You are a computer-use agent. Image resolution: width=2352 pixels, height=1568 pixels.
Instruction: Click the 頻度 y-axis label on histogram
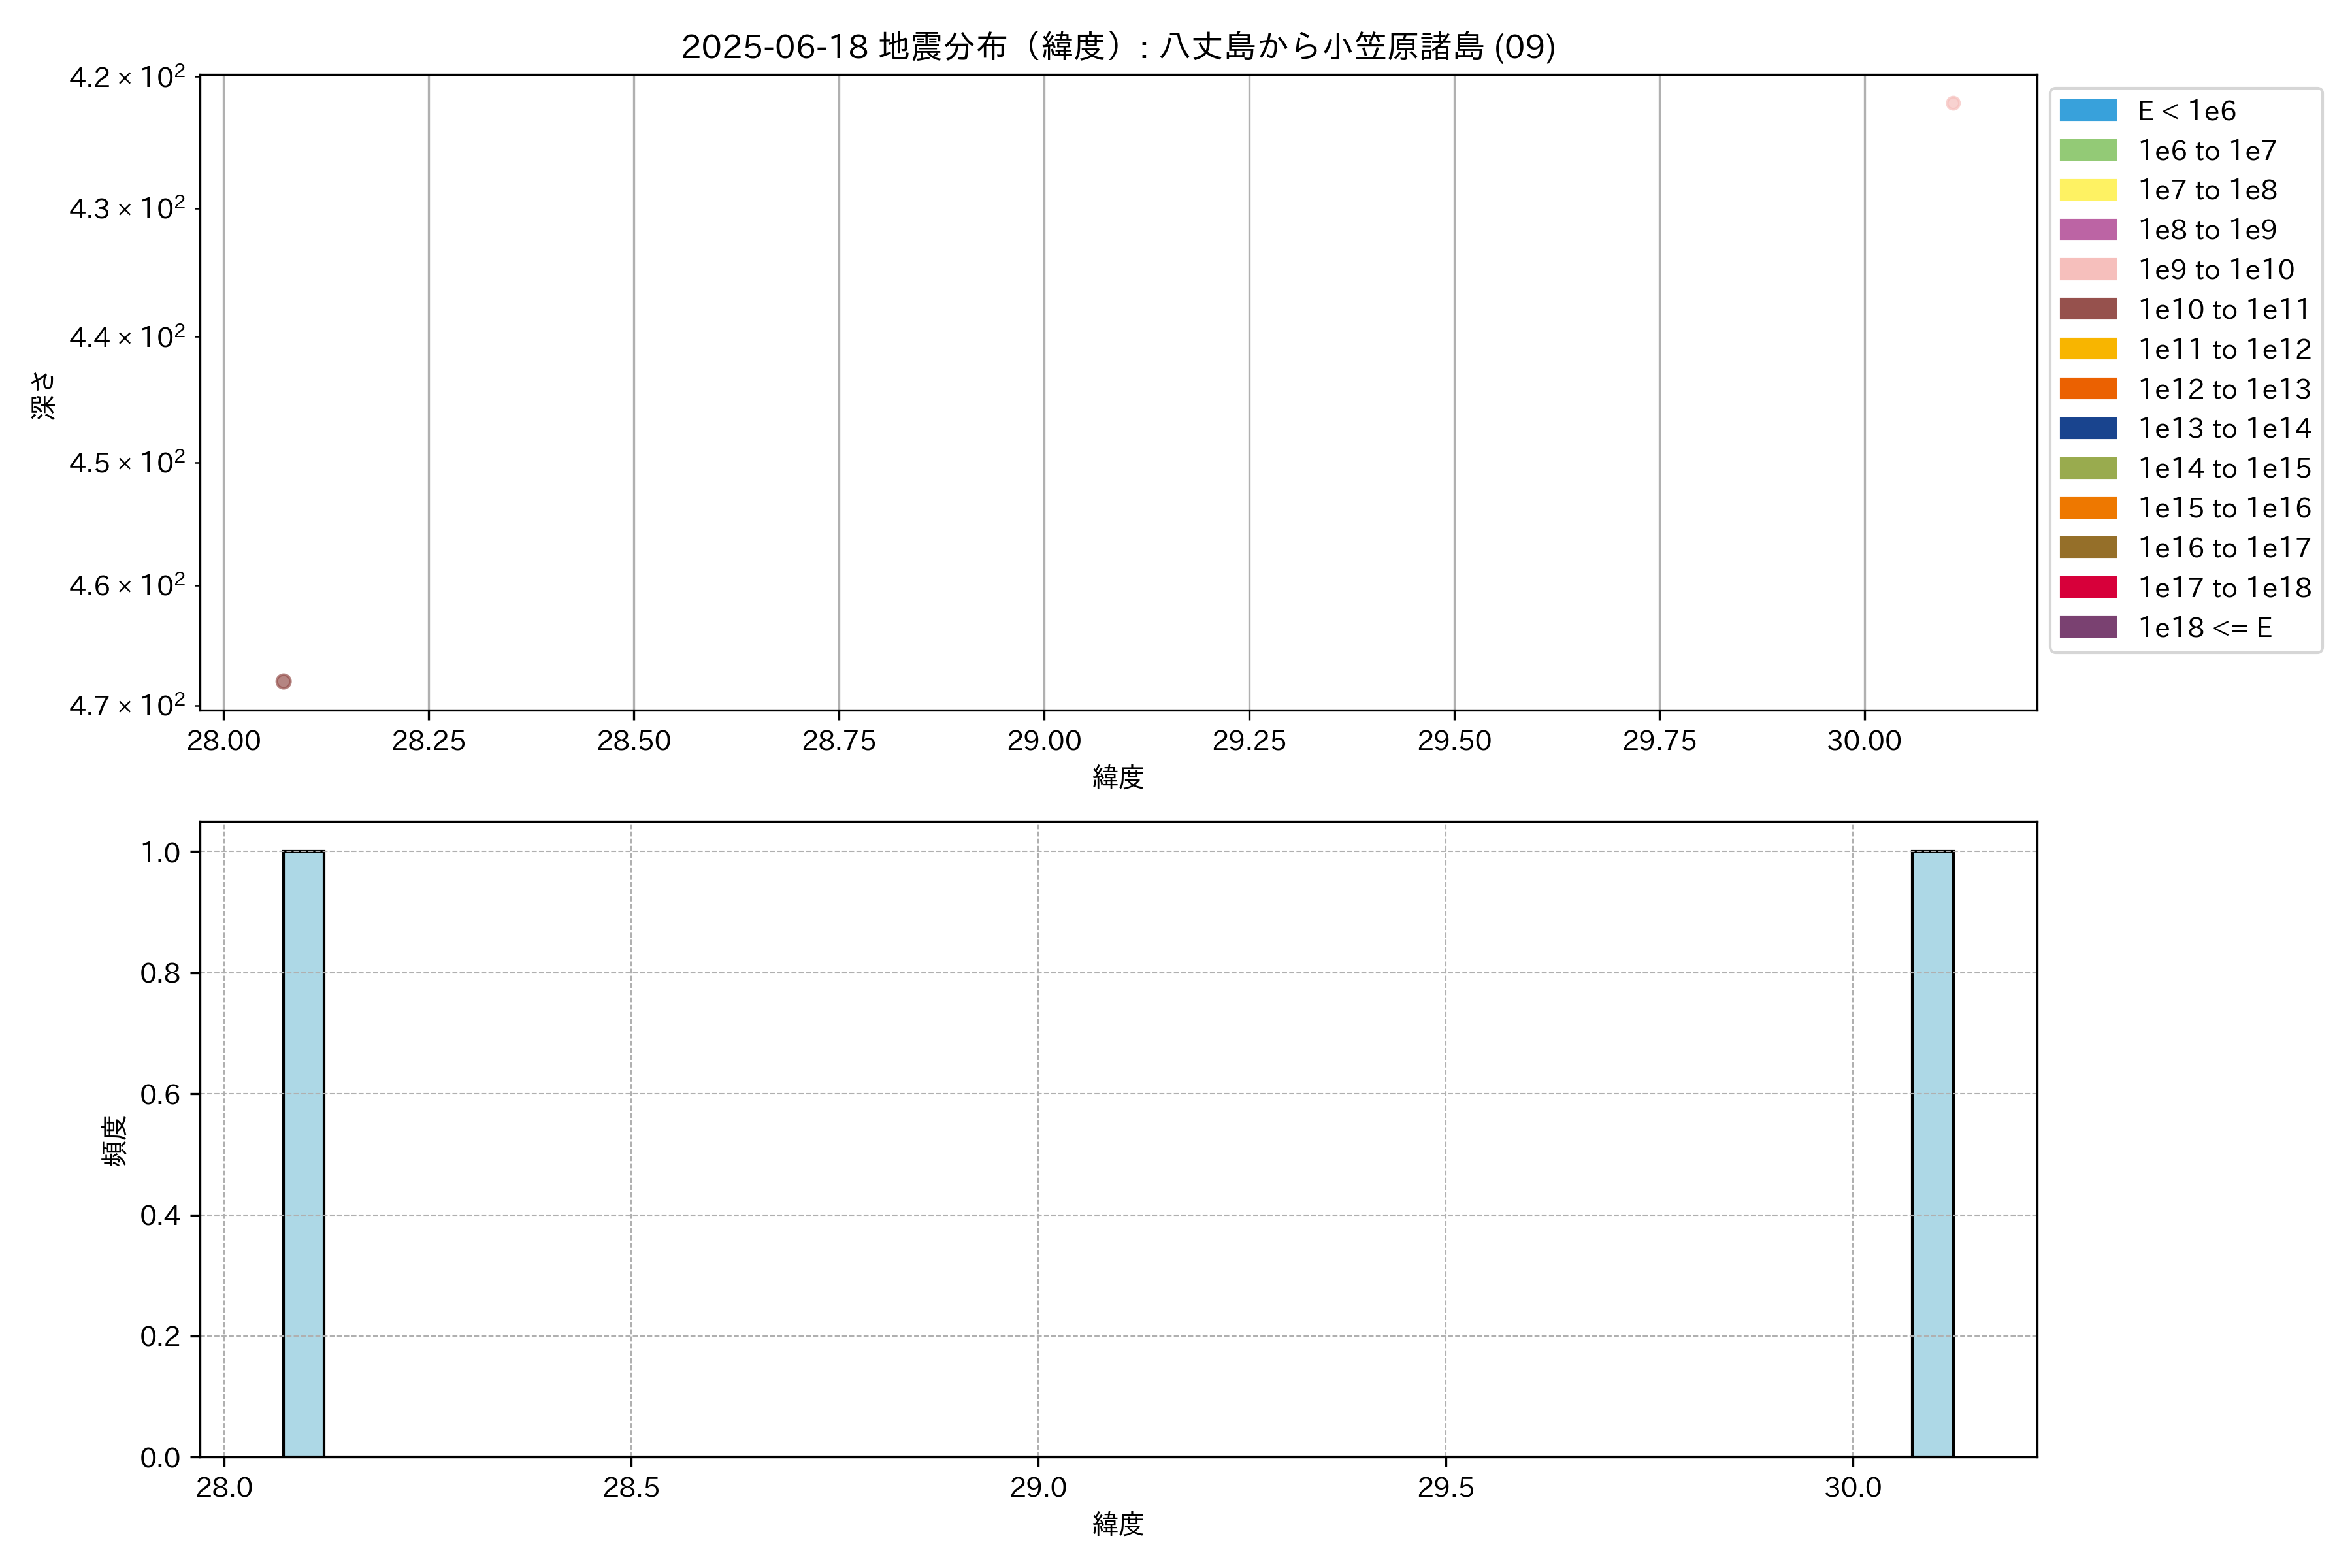(x=115, y=1140)
